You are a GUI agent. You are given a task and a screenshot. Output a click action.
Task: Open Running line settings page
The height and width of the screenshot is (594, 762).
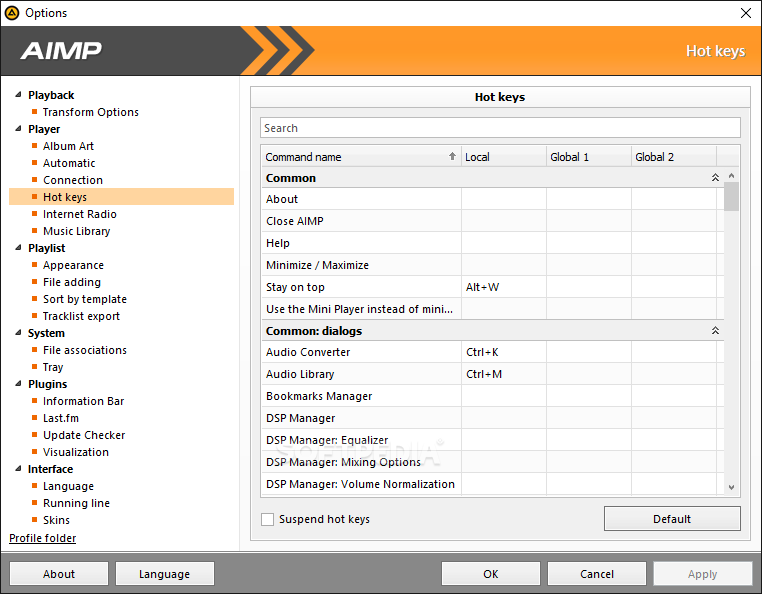click(76, 503)
